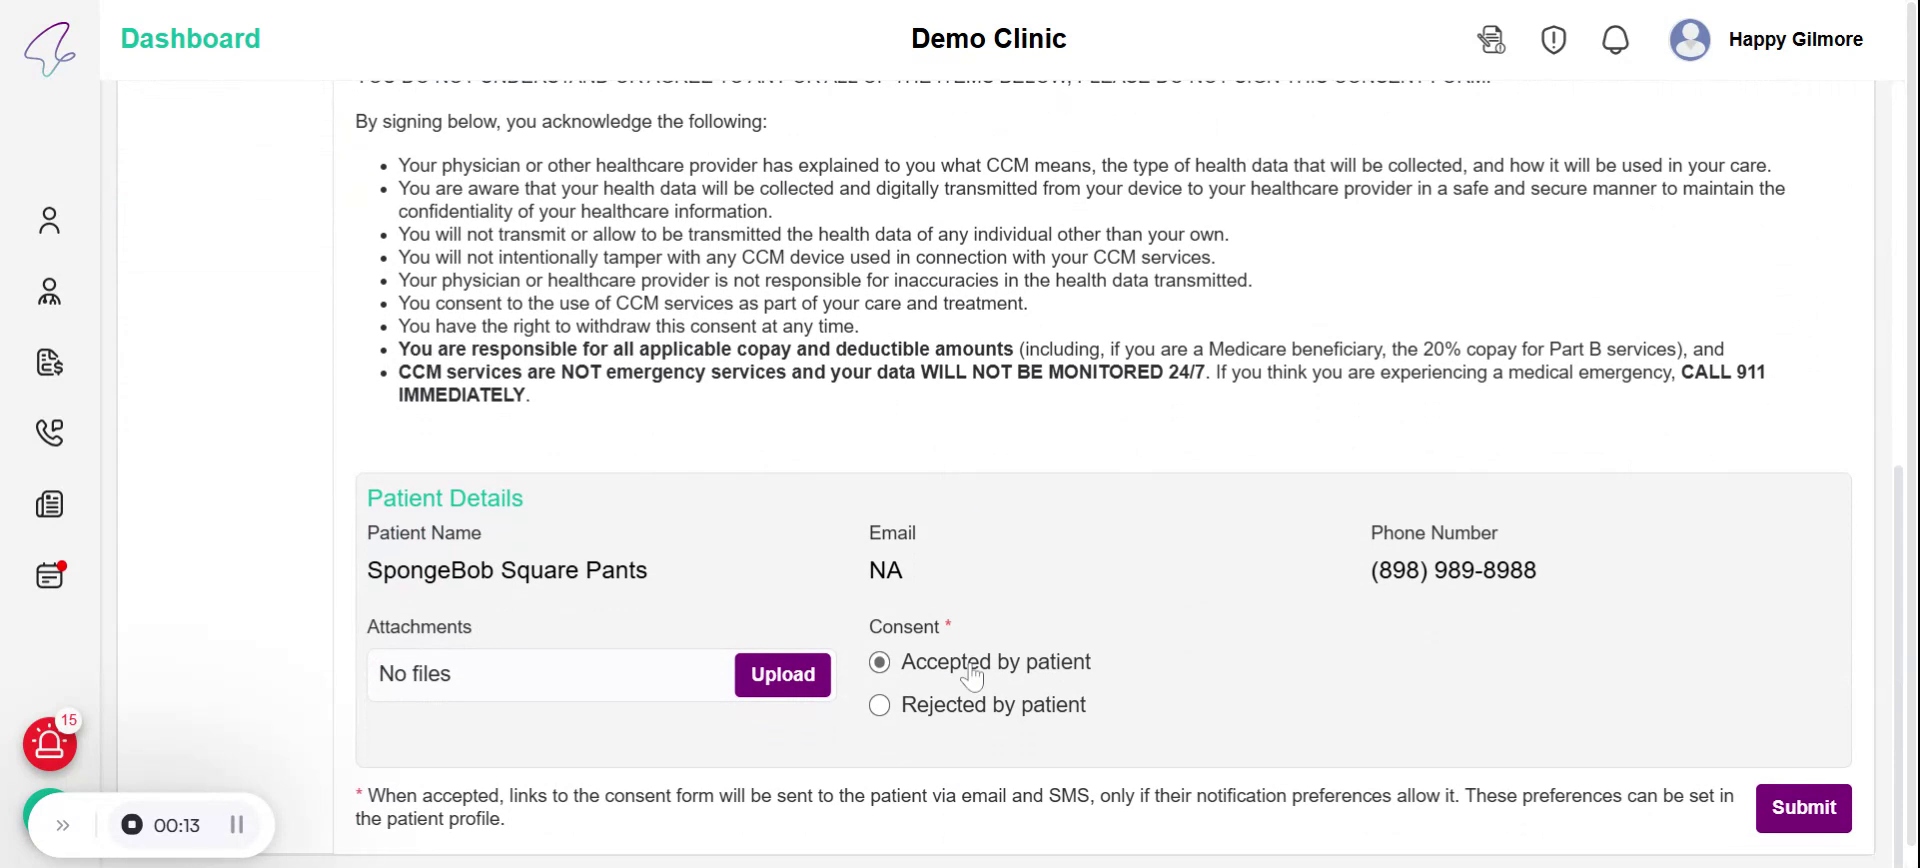Click the shield alert icon
This screenshot has height=868, width=1920.
[x=1553, y=40]
